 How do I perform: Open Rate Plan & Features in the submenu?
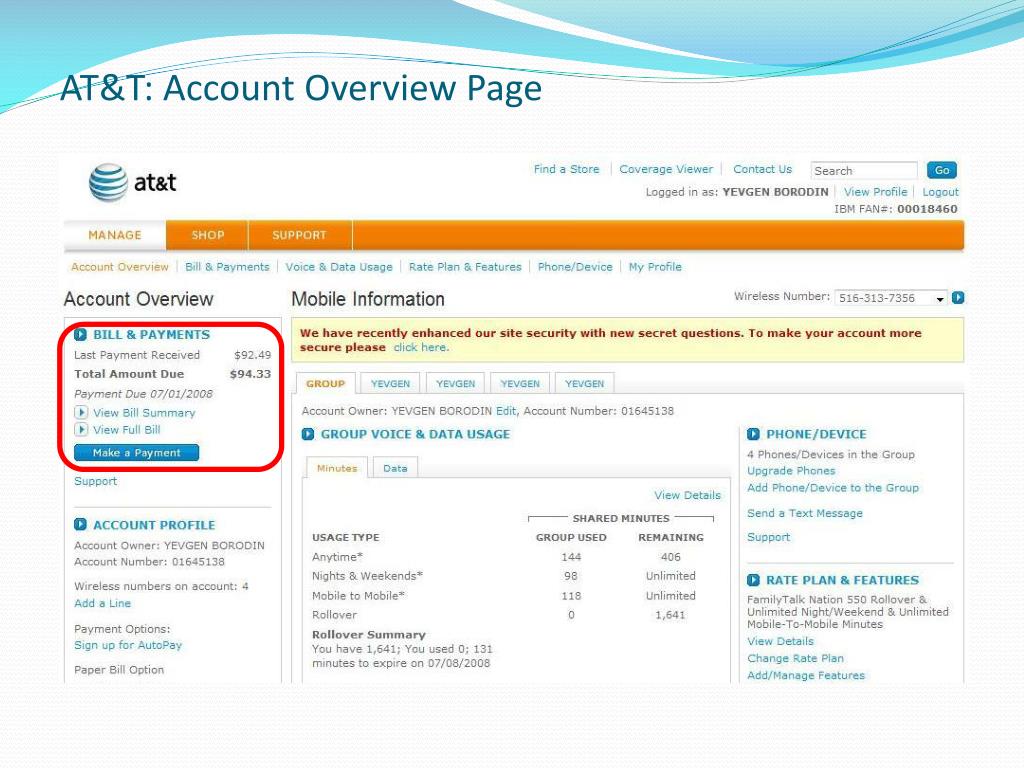tap(465, 267)
